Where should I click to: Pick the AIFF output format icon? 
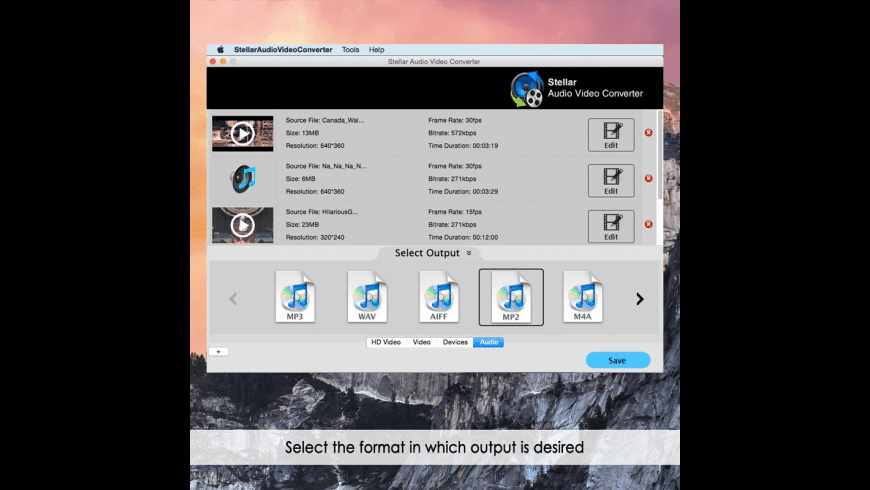click(x=438, y=297)
